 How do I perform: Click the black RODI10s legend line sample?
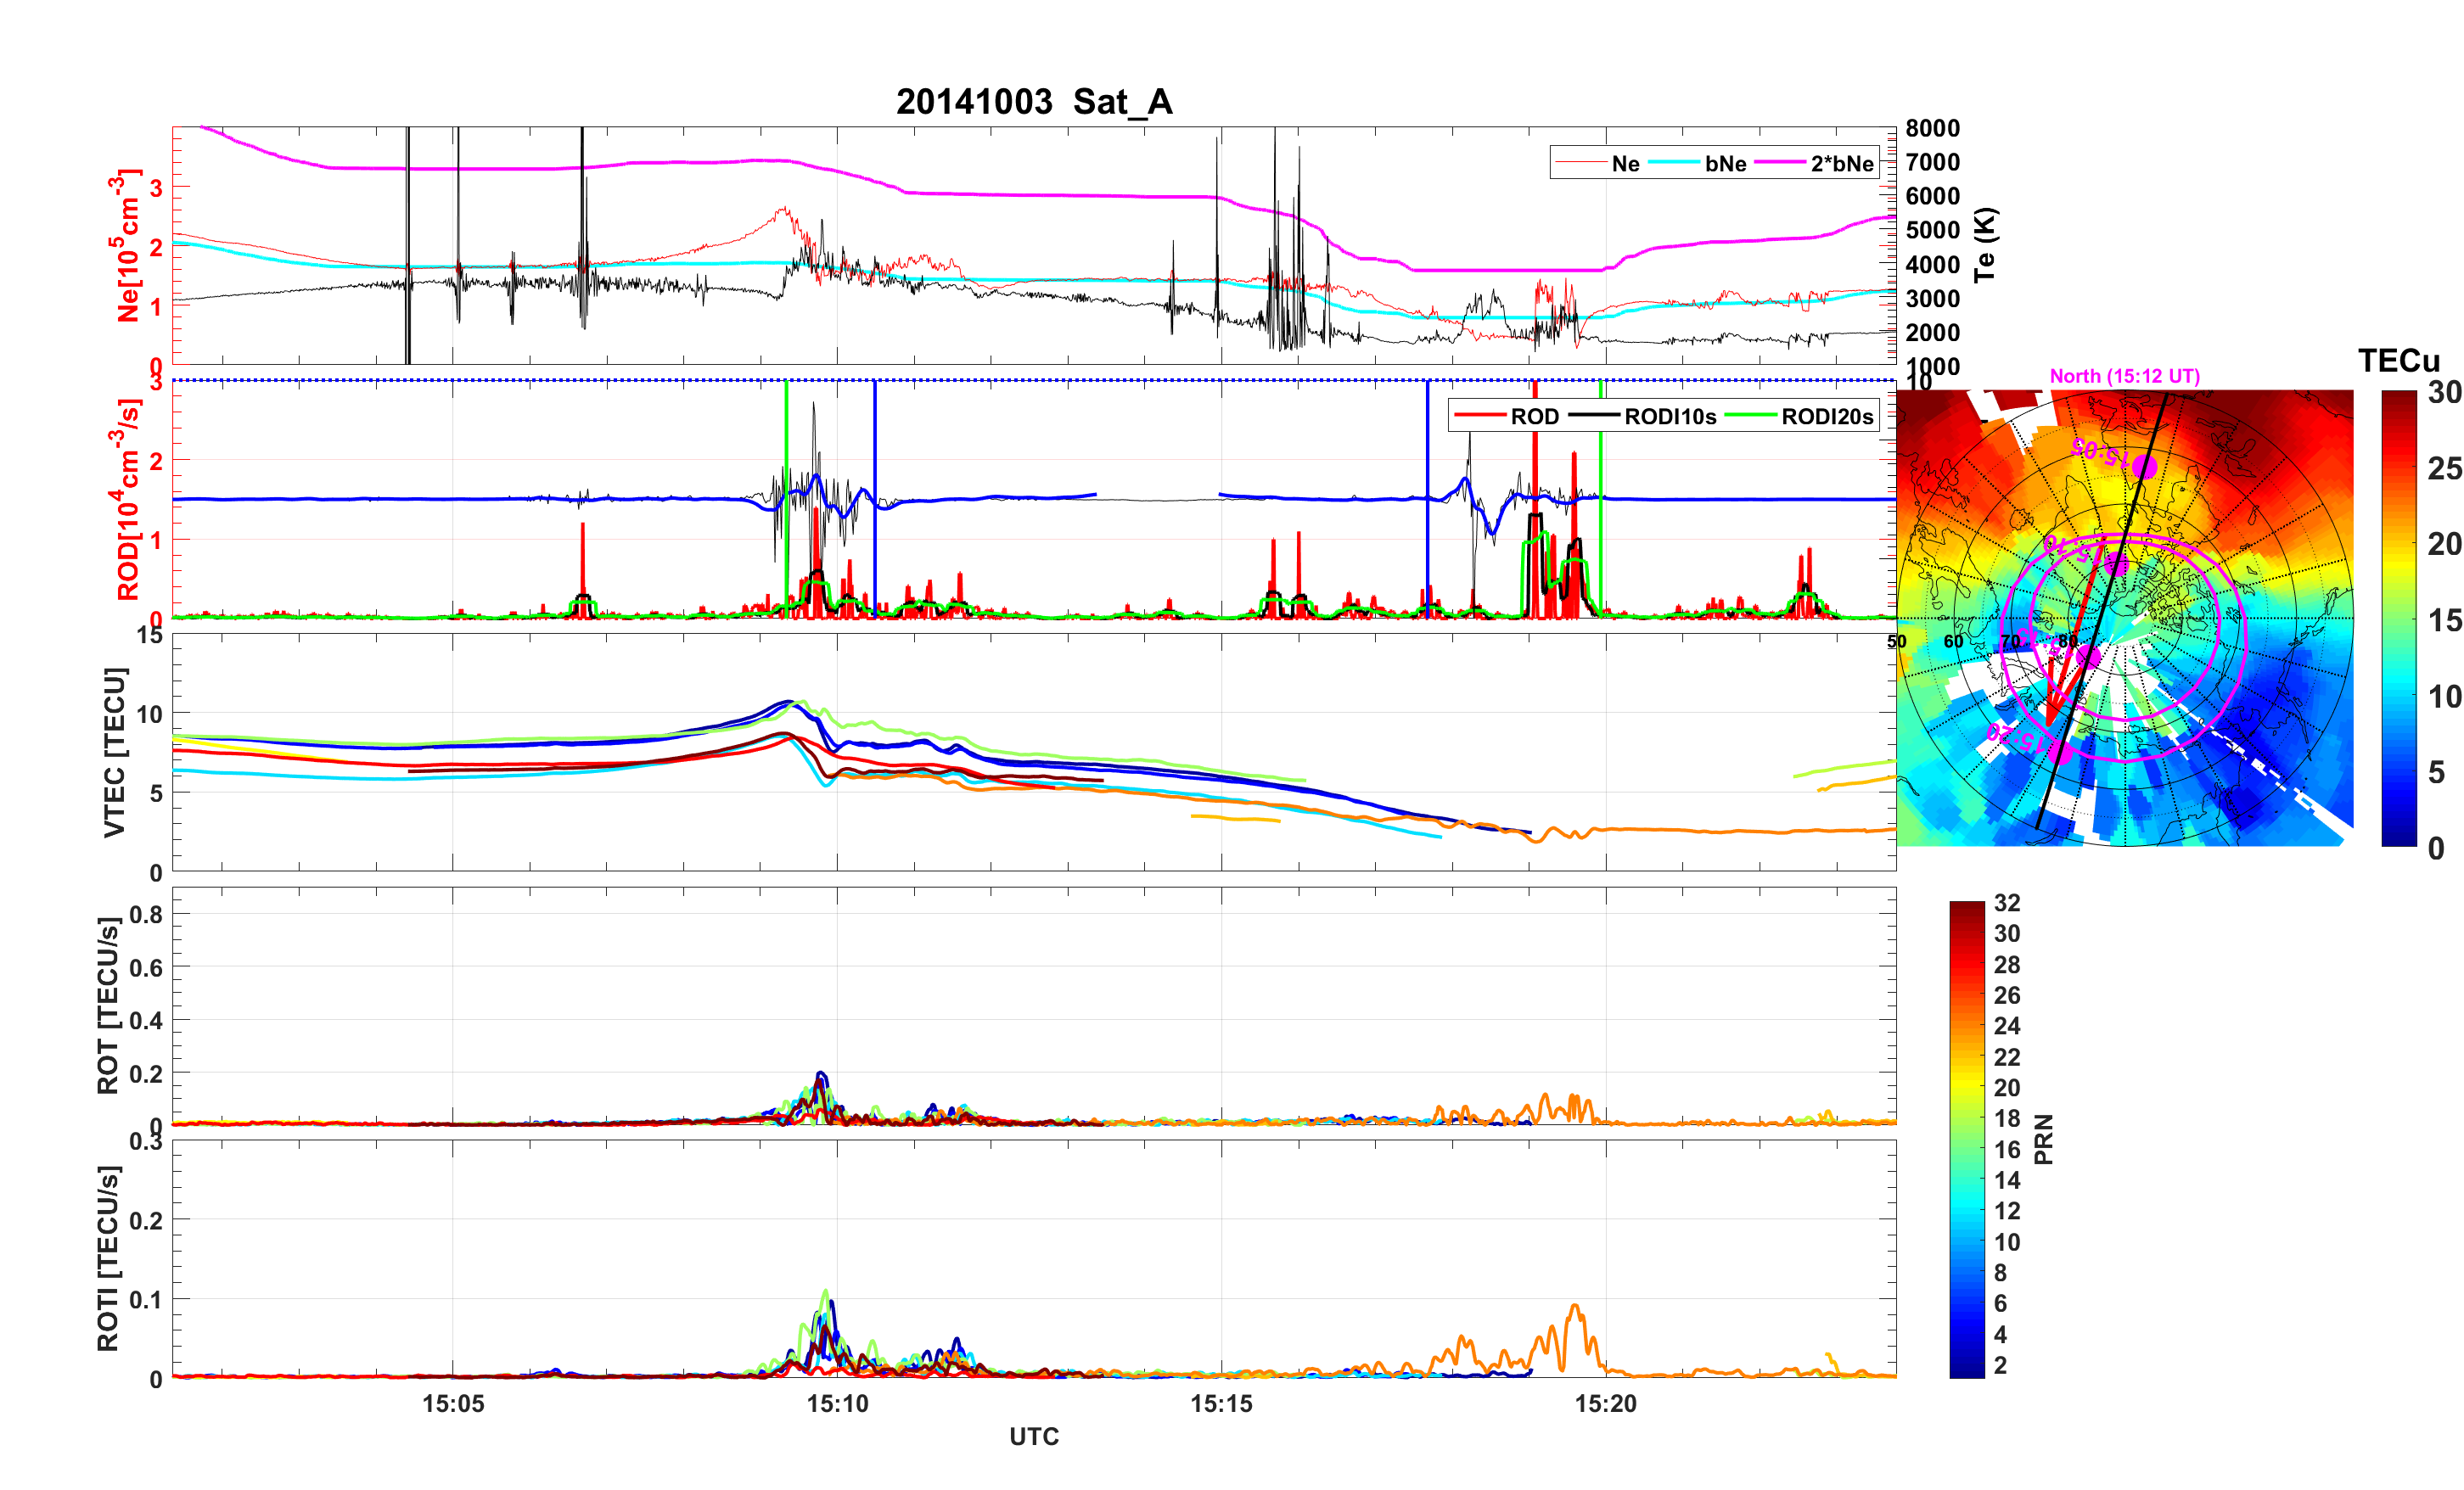click(x=1594, y=416)
